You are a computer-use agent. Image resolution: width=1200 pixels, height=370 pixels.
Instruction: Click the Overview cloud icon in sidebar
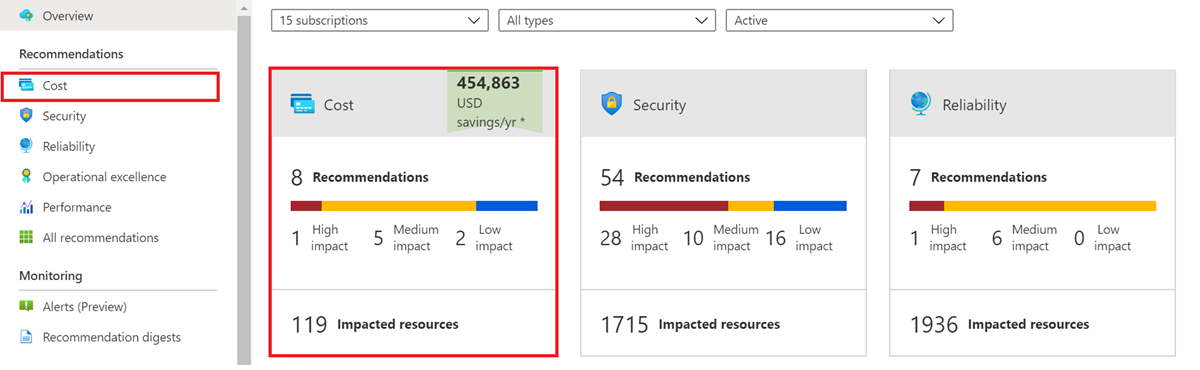tap(26, 16)
